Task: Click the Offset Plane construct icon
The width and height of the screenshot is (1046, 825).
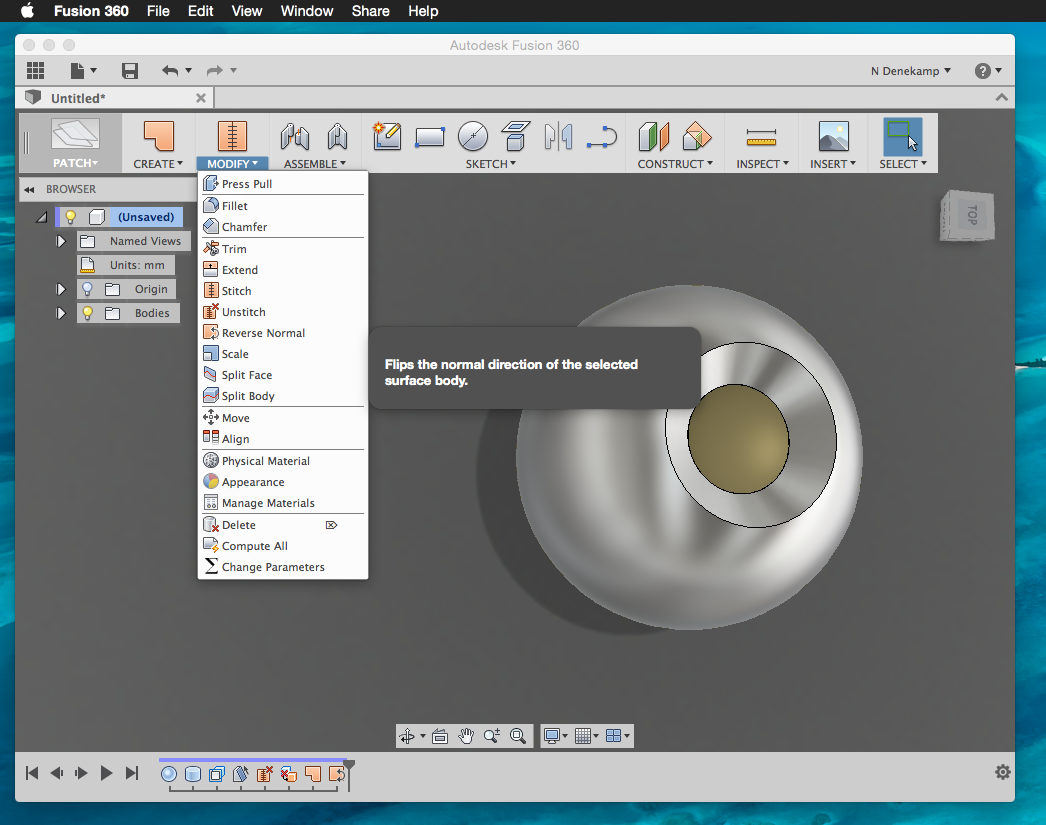Action: [653, 136]
